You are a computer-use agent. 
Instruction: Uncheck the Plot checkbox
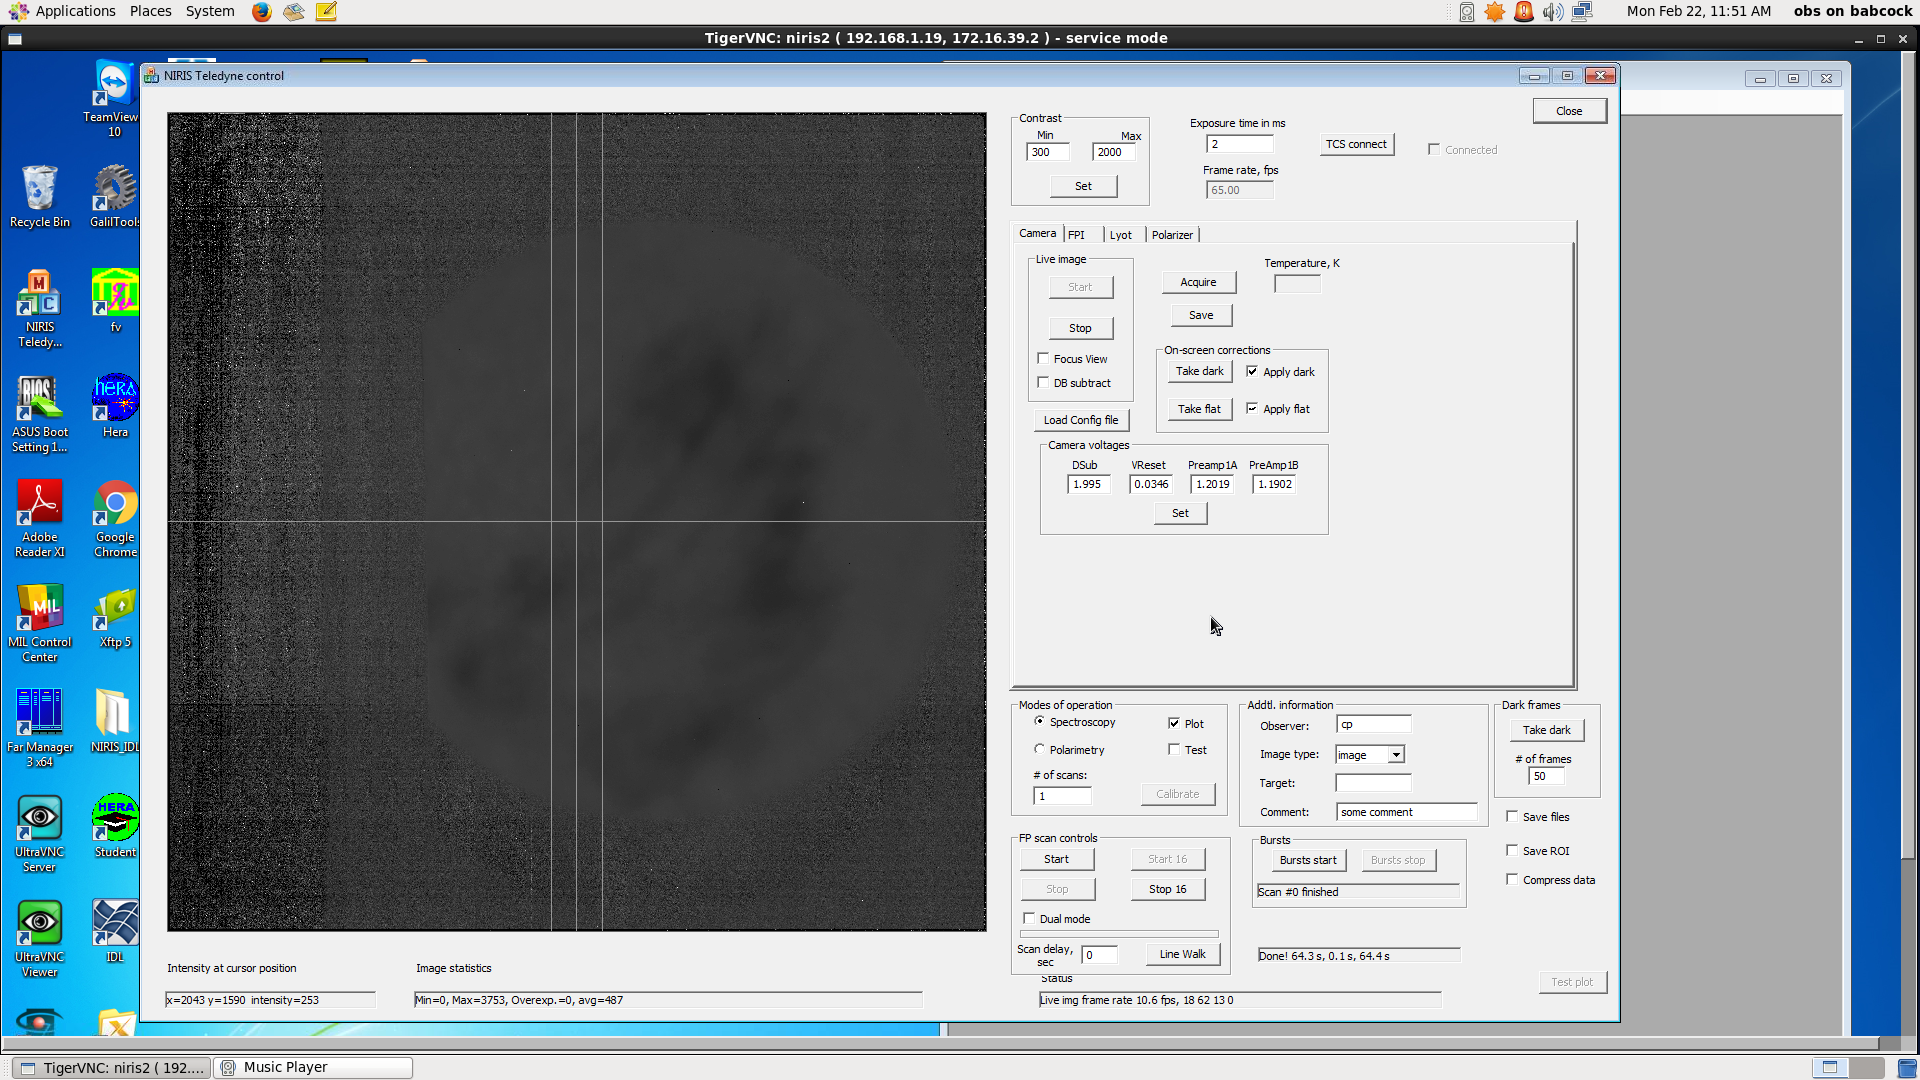[x=1174, y=723]
